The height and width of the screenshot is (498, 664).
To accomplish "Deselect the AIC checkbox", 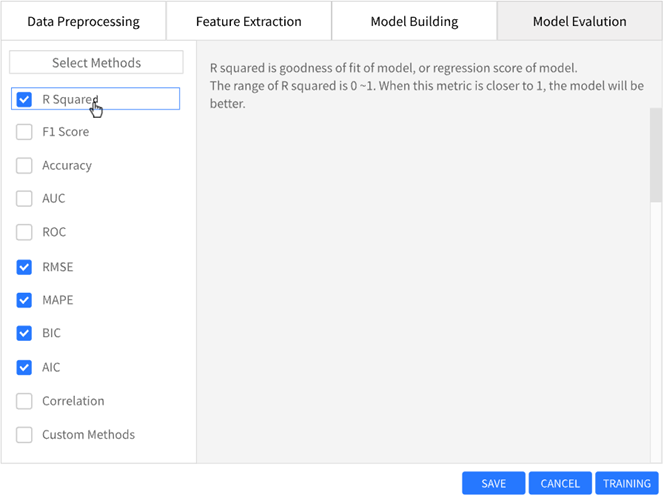I will (25, 367).
